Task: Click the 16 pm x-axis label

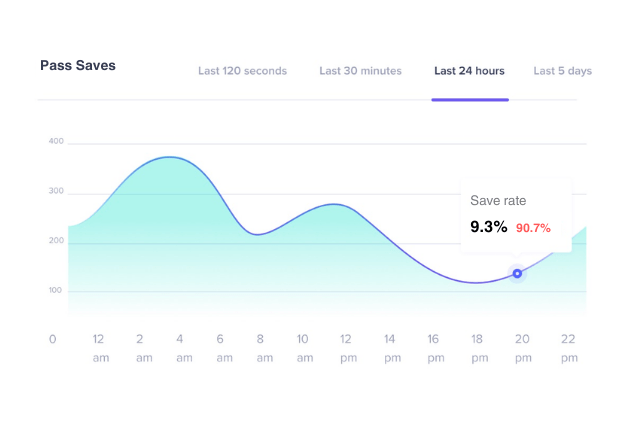Action: (433, 347)
